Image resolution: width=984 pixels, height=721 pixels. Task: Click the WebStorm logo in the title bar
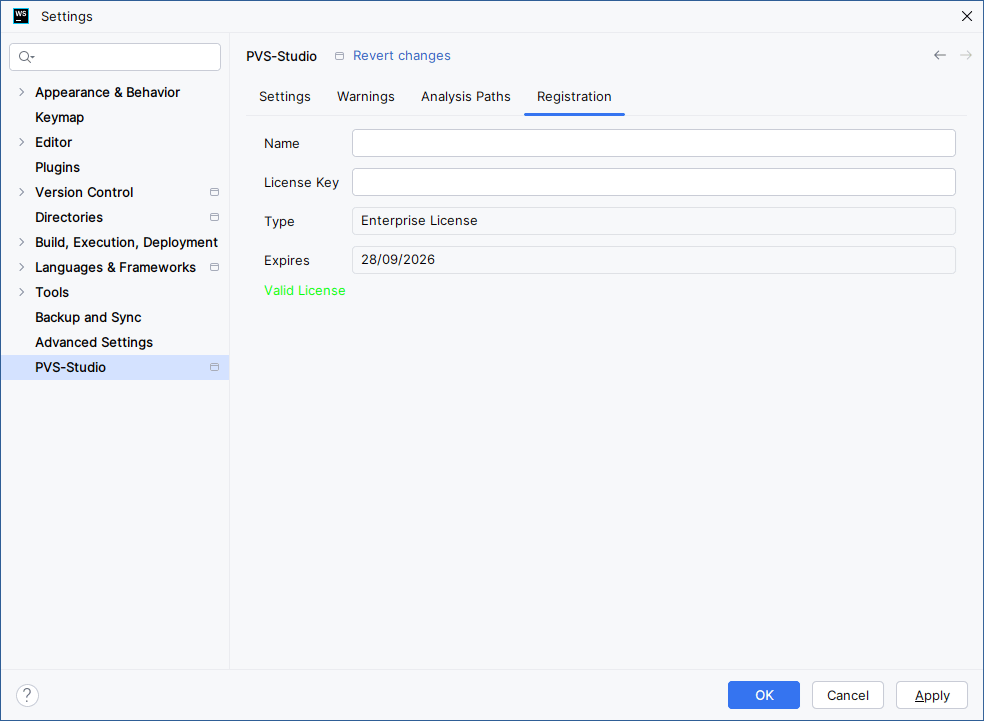tap(21, 16)
